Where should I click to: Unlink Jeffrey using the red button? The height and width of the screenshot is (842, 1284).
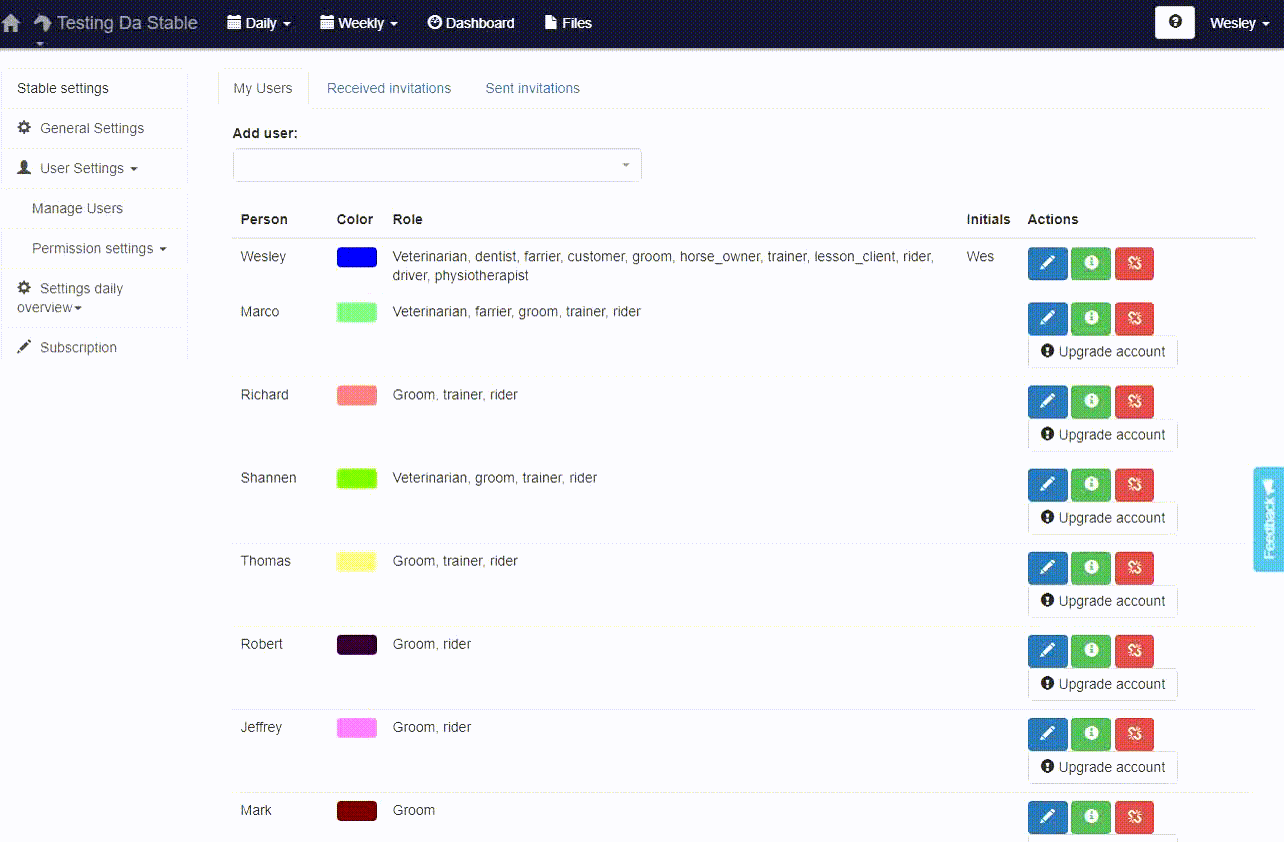(x=1134, y=734)
